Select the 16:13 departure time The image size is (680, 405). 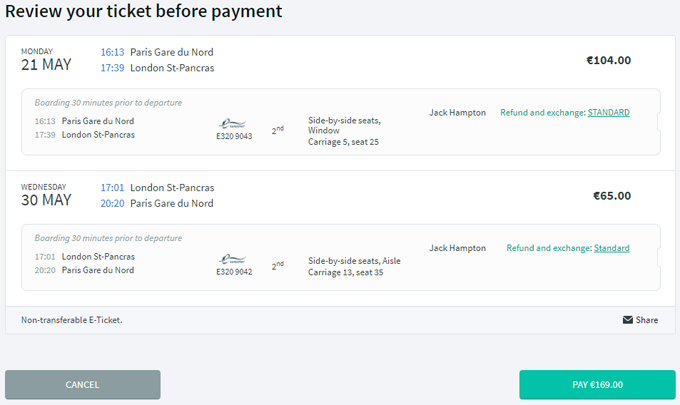point(112,52)
